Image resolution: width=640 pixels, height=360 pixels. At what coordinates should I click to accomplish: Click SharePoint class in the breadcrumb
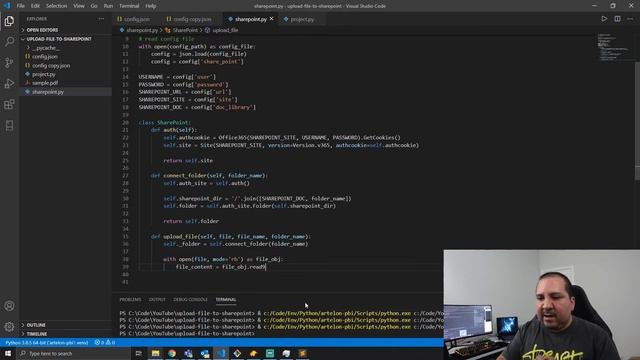(x=184, y=30)
